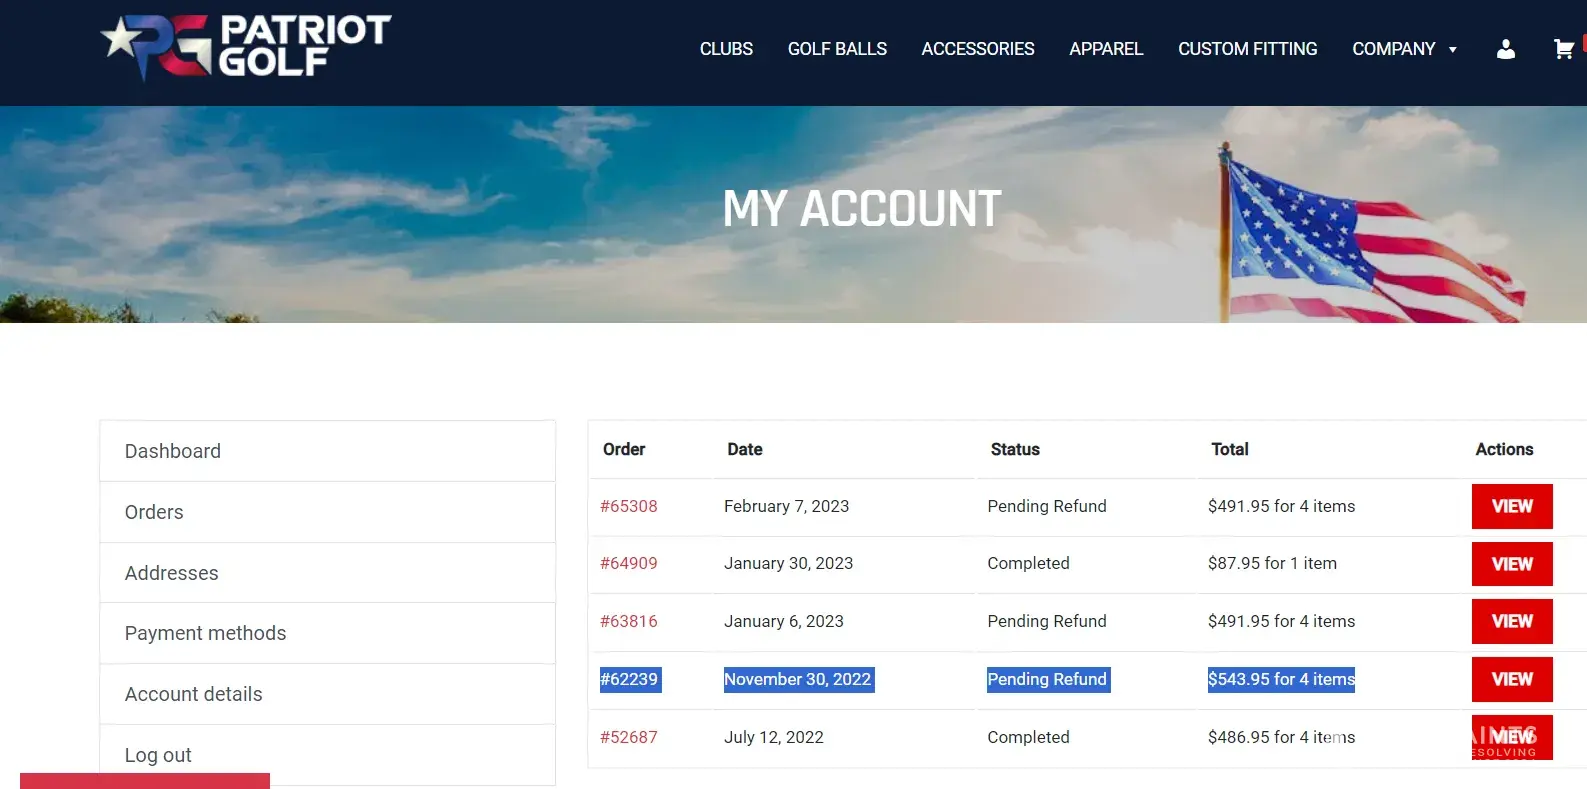Click the Patriot Golf logo
This screenshot has height=789, width=1587.
click(246, 47)
